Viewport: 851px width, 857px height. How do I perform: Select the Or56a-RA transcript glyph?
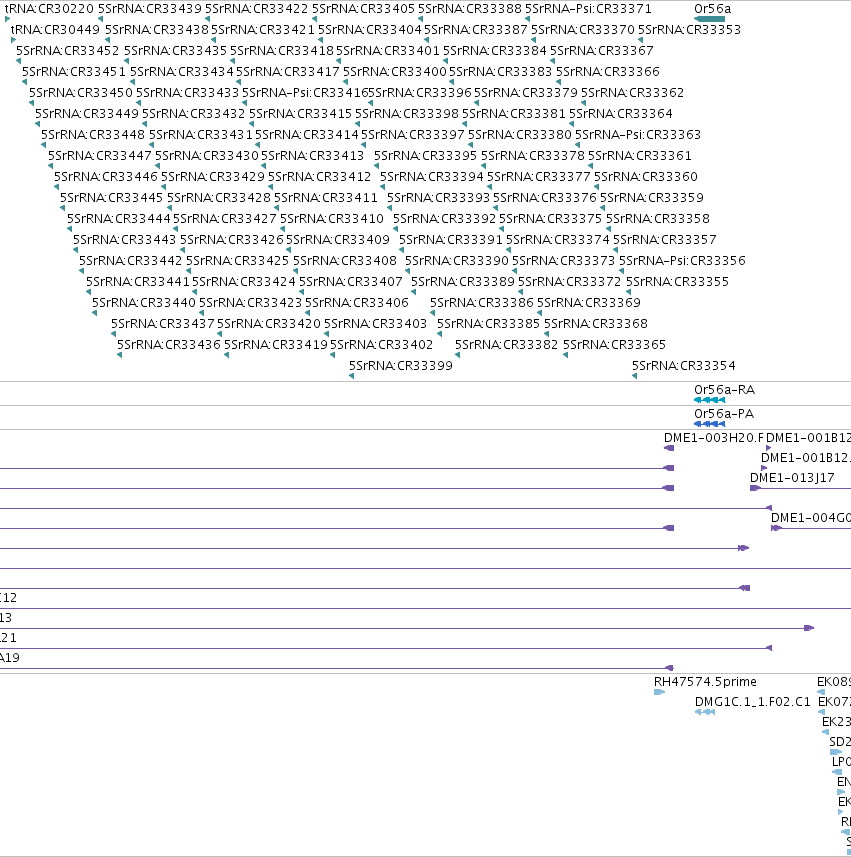709,400
